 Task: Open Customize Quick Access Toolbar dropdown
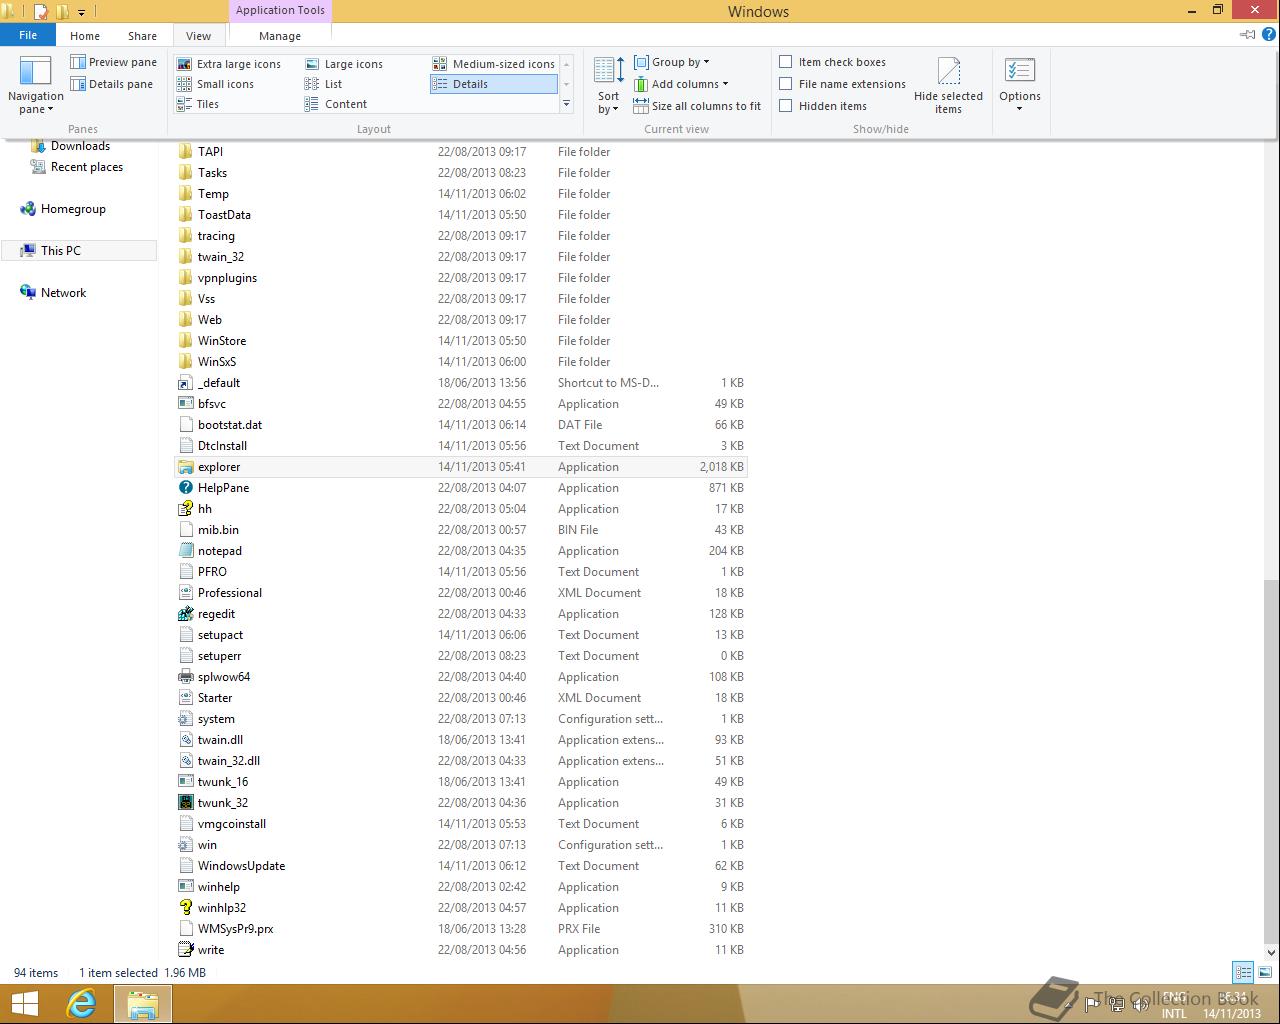tap(81, 12)
